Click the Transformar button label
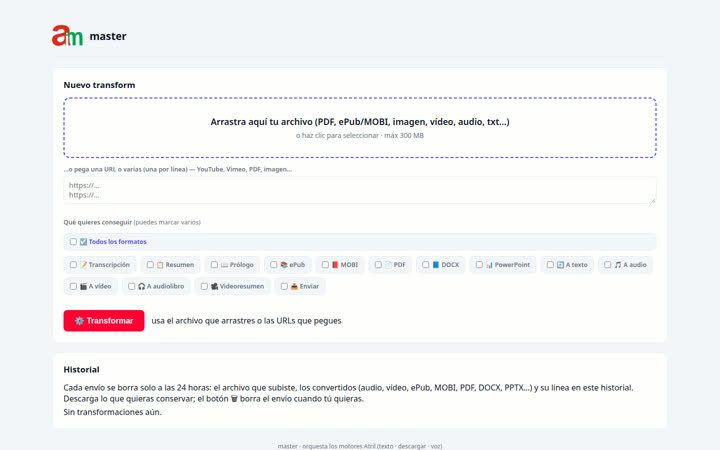 click(x=110, y=321)
